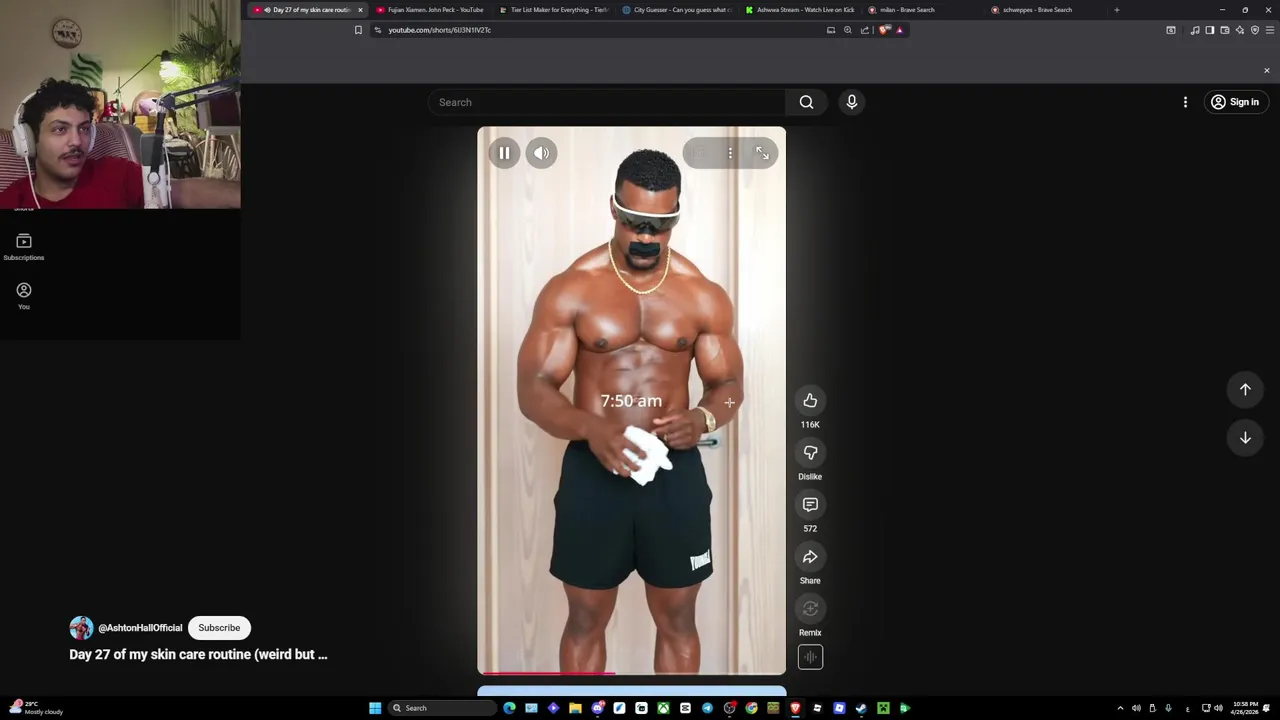This screenshot has height=720, width=1280.
Task: Open Subscriptions in YouTube sidebar
Action: tap(24, 247)
